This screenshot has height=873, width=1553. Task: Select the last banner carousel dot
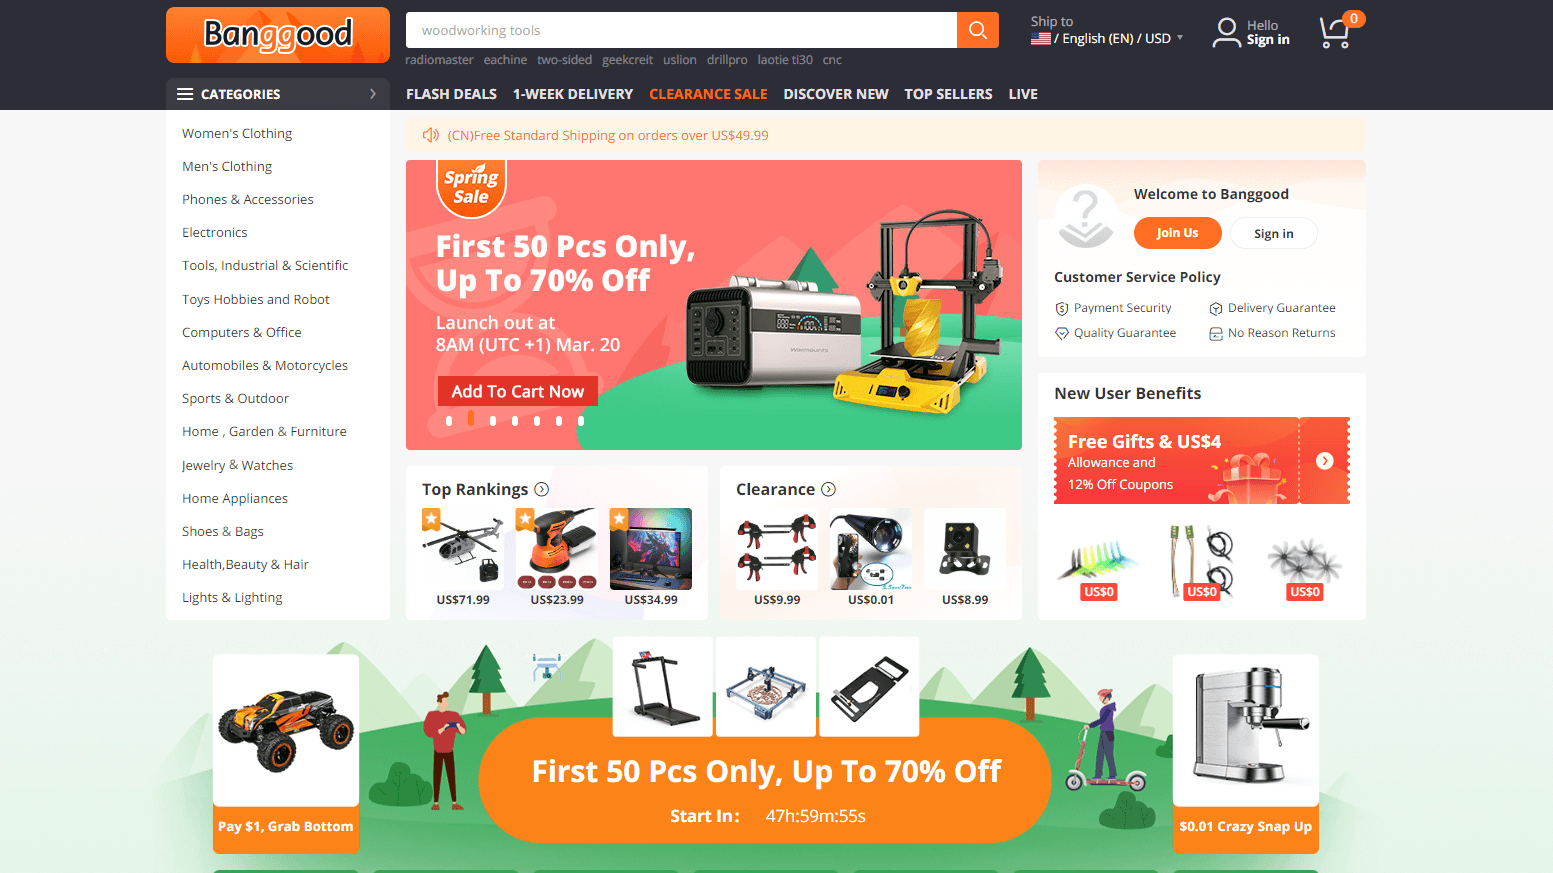pyautogui.click(x=581, y=421)
